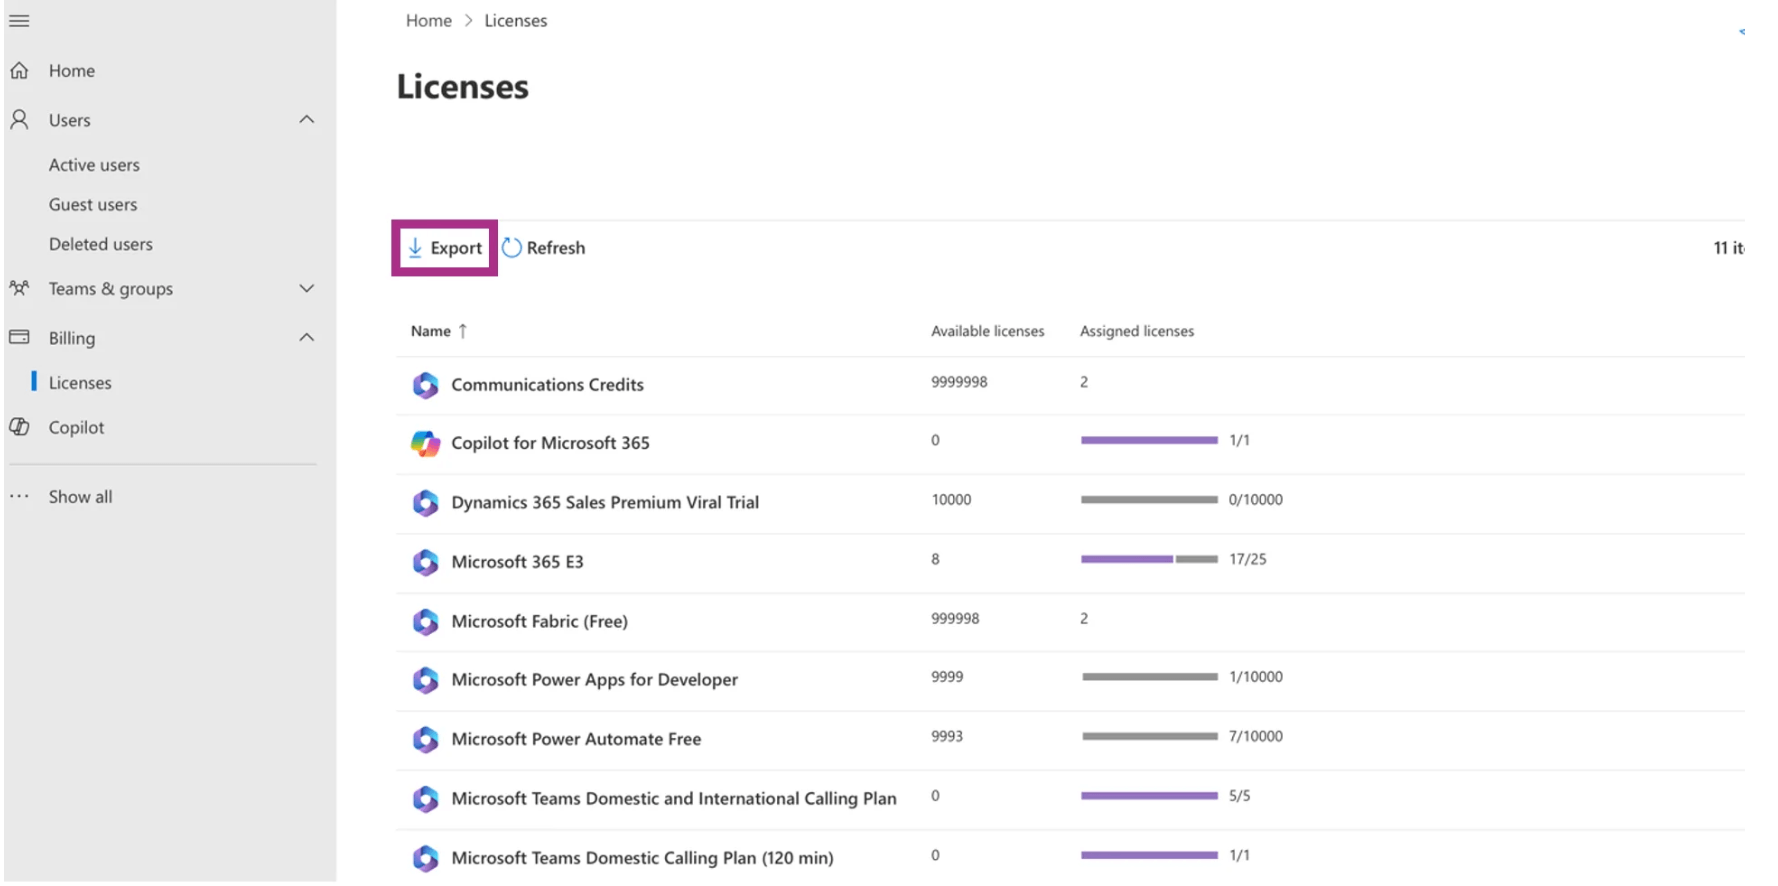Click the Dynamics 365 Sales Premium usage bar
The width and height of the screenshot is (1778, 886).
1149,499
